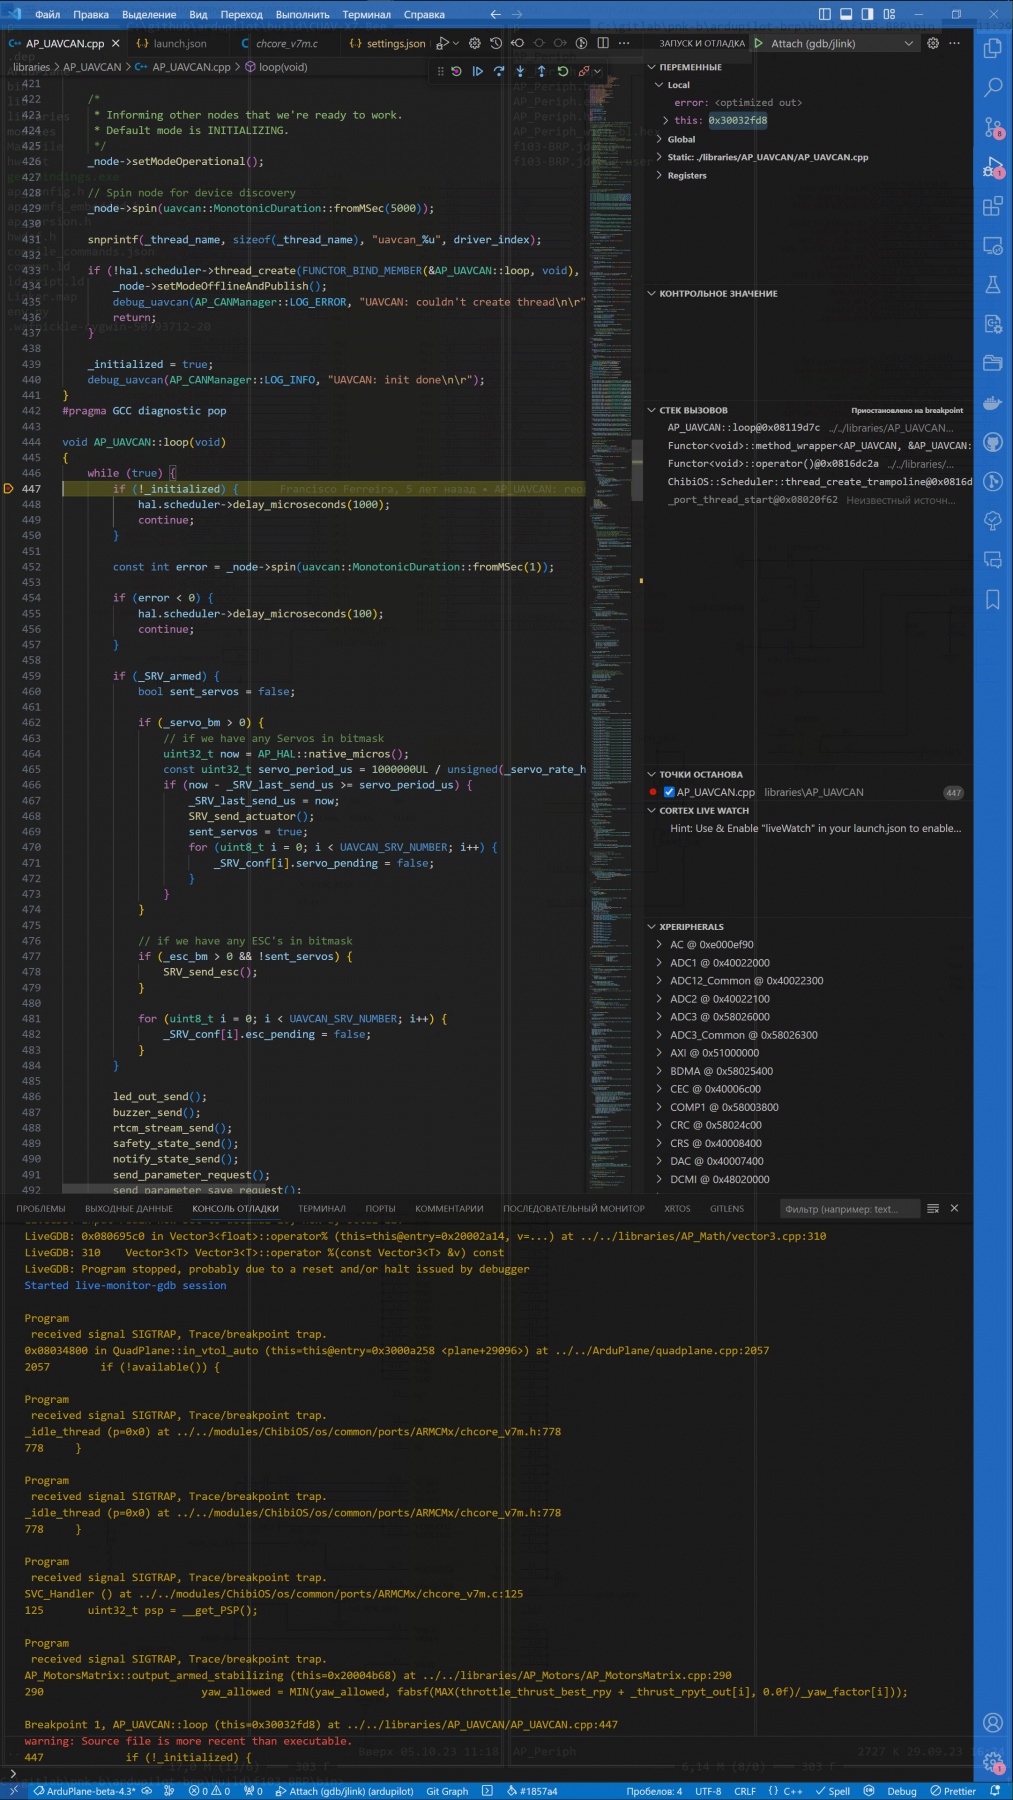Open the Extensions view
Image resolution: width=1013 pixels, height=1800 pixels.
(x=993, y=206)
